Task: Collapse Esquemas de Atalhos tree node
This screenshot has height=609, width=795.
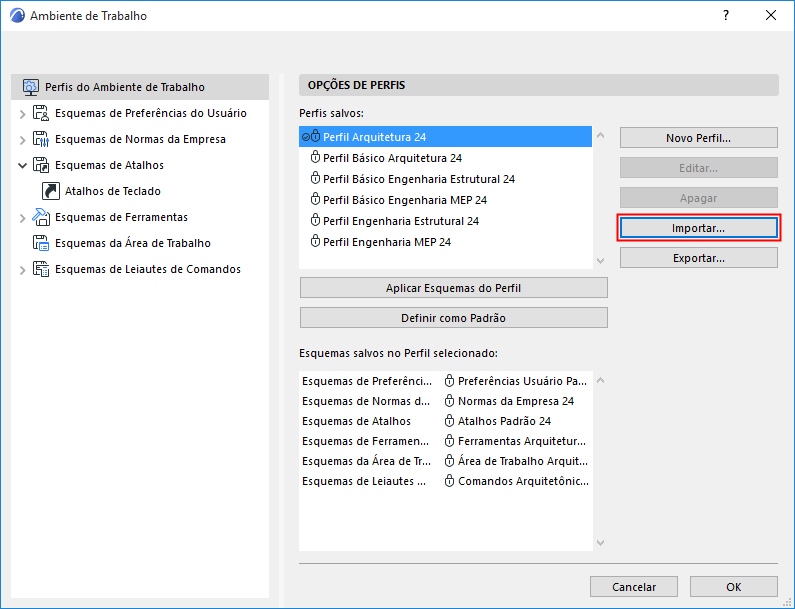Action: tap(22, 165)
